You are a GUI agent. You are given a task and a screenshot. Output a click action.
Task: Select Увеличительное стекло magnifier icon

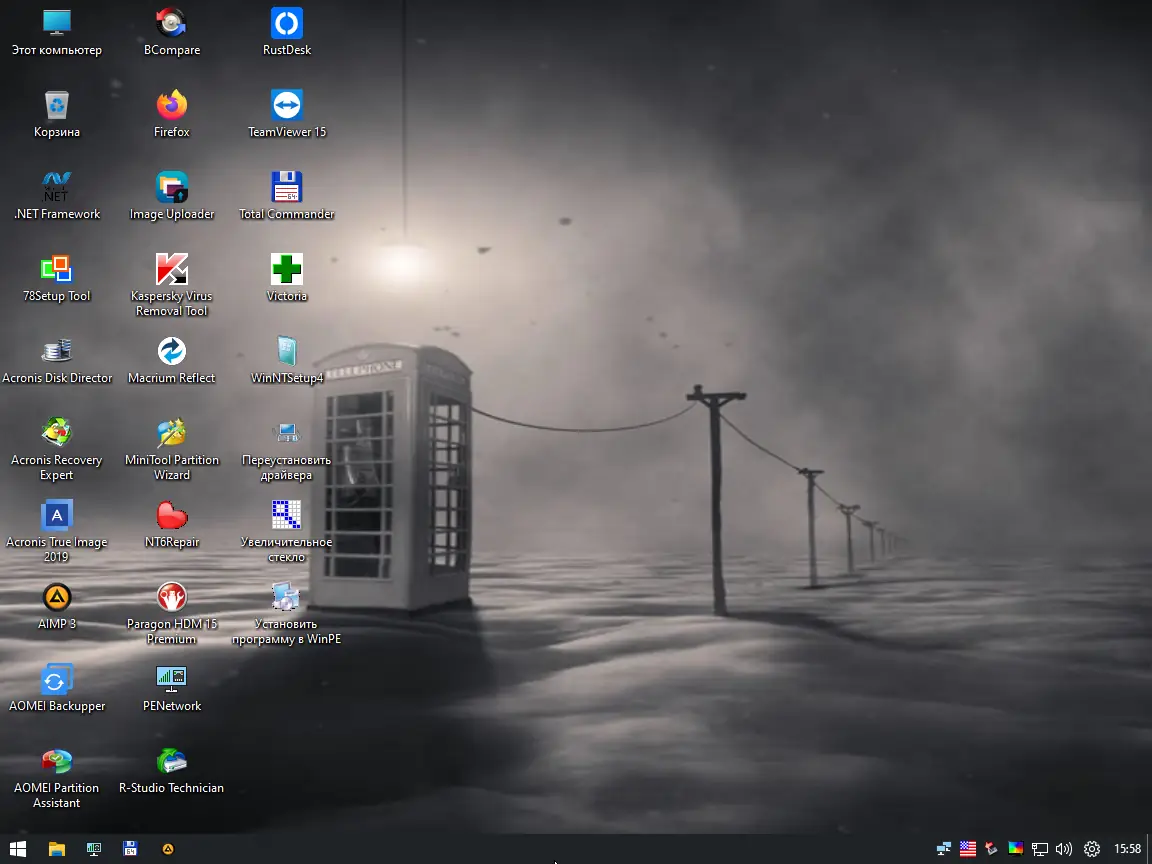pyautogui.click(x=287, y=532)
